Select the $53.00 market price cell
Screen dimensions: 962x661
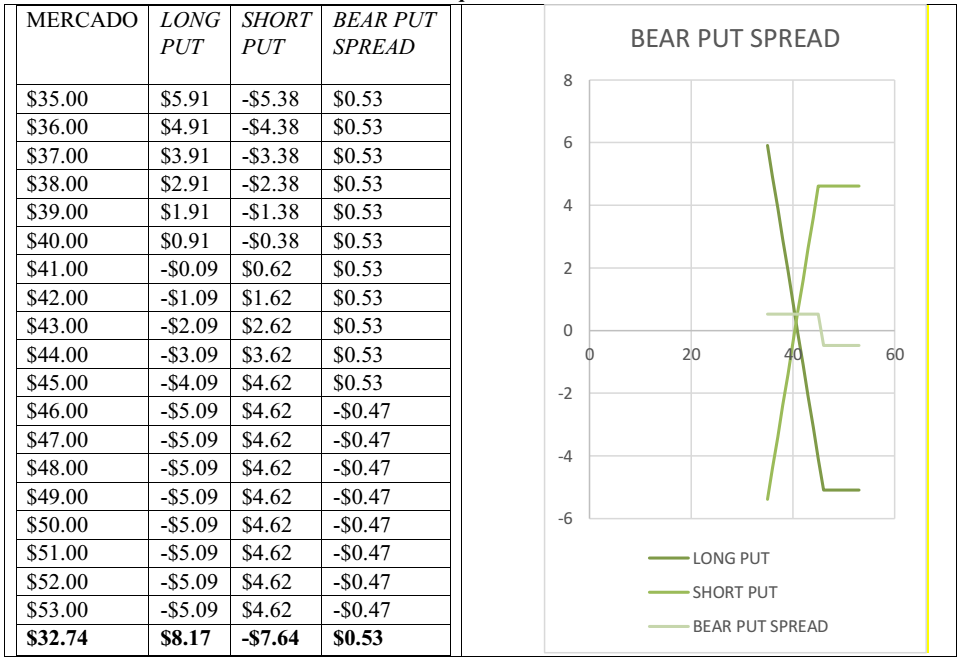[x=57, y=610]
